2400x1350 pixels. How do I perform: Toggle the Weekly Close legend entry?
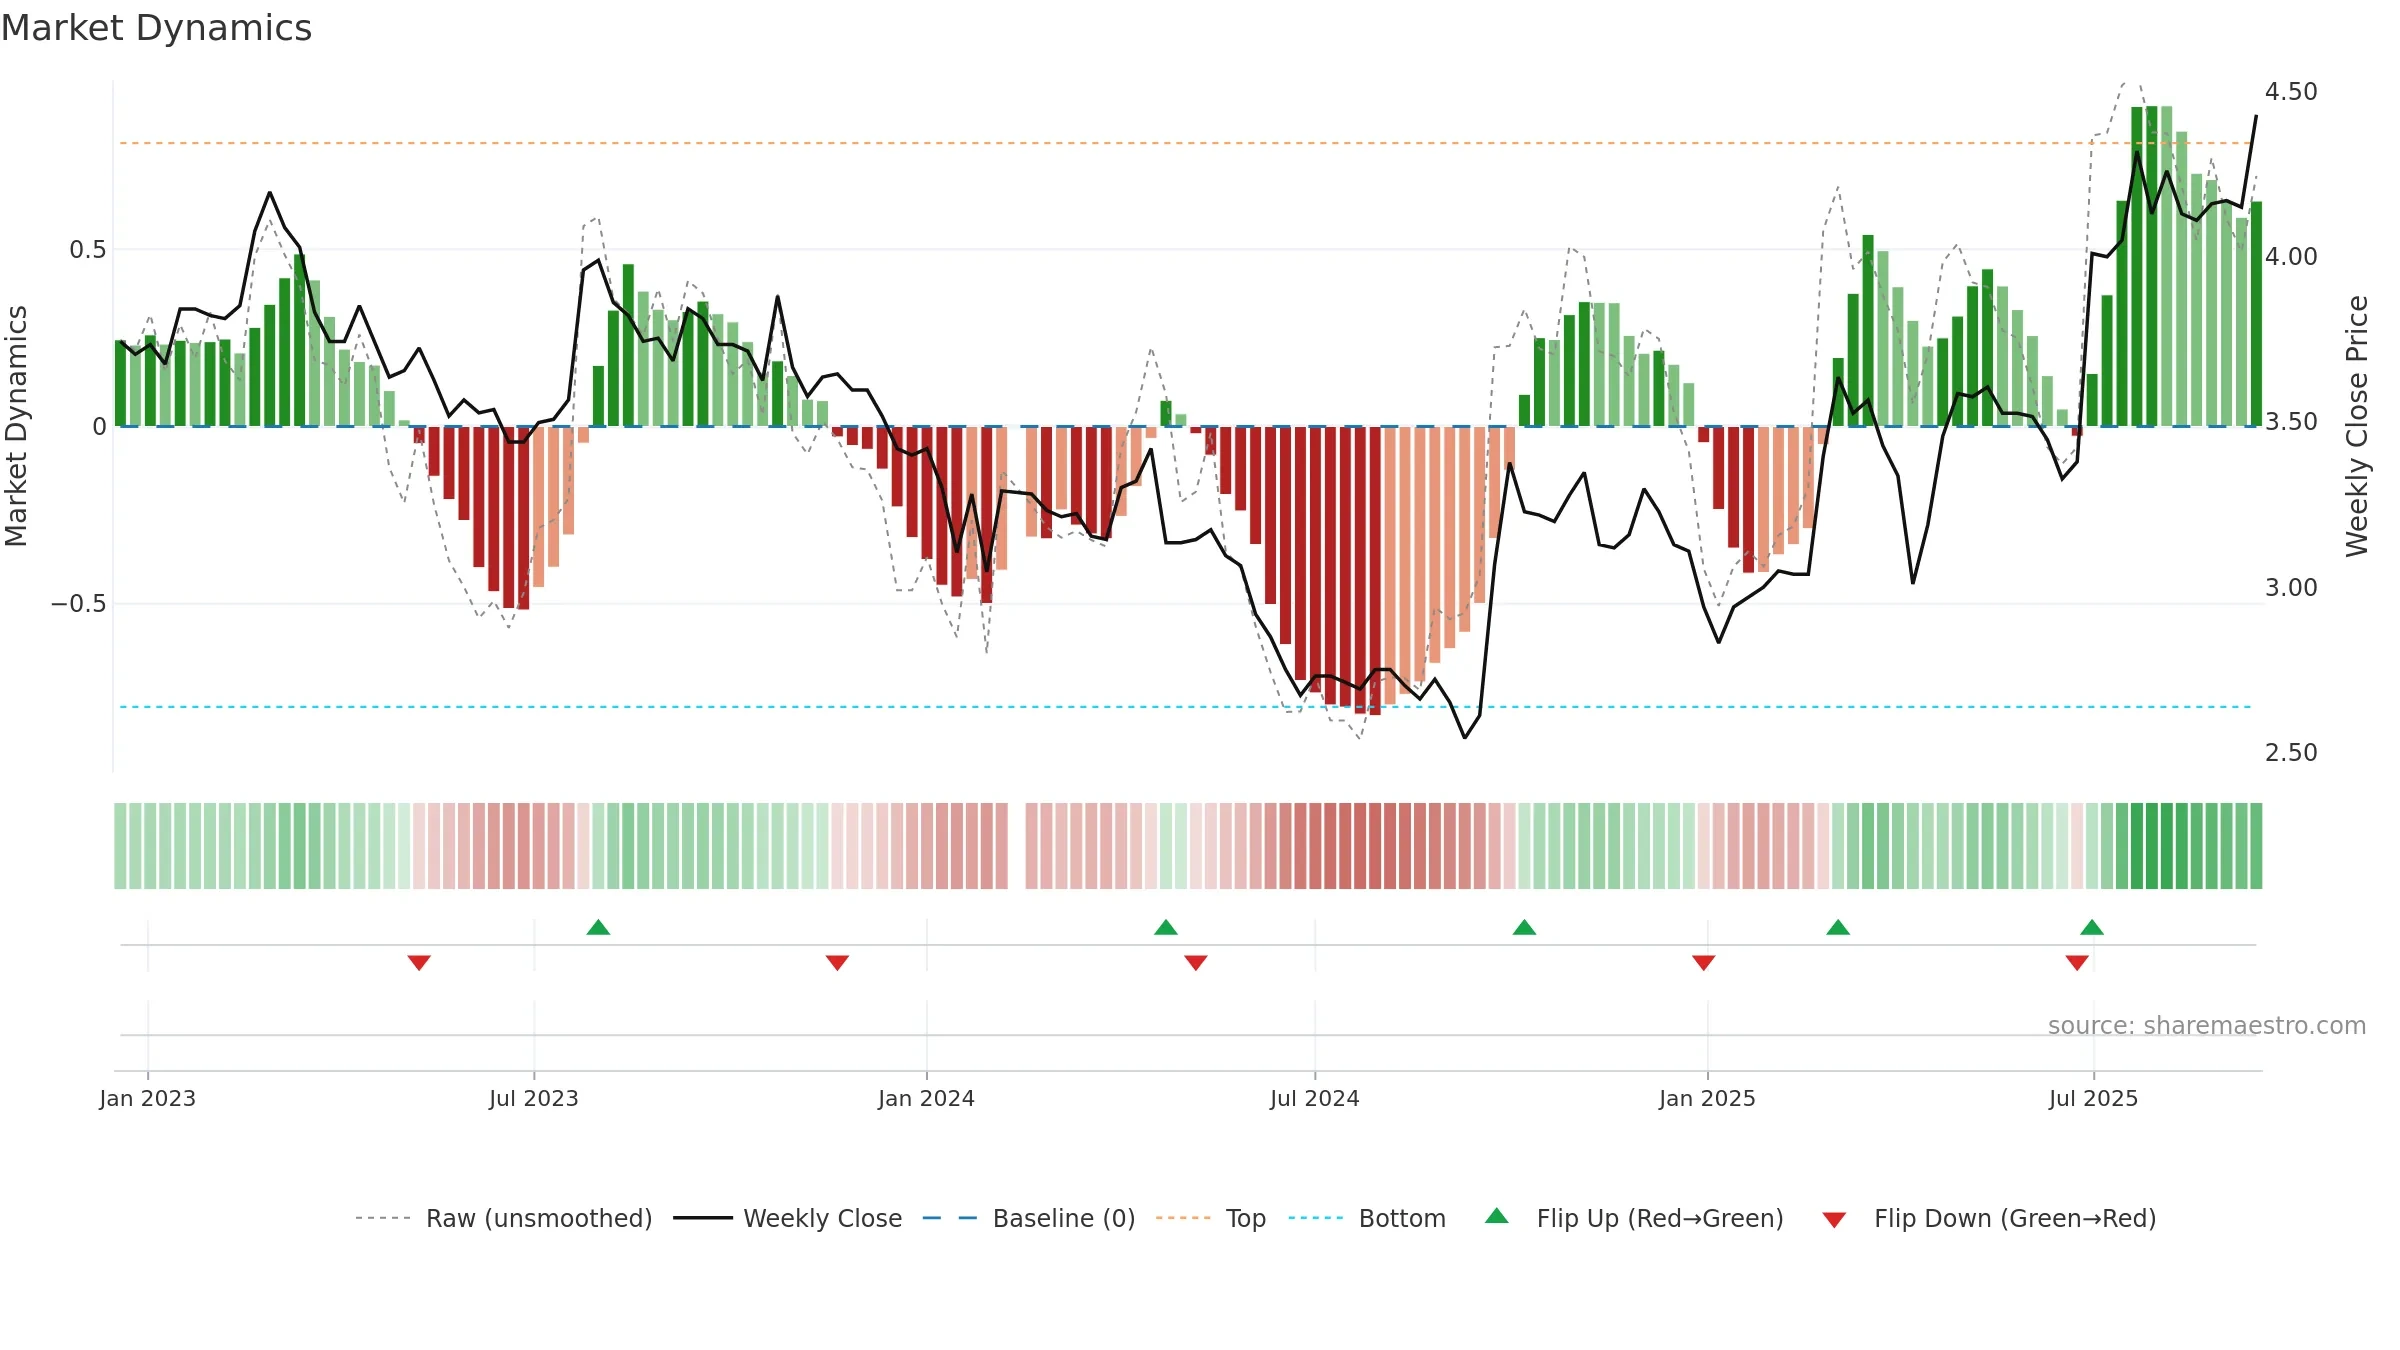(788, 1218)
